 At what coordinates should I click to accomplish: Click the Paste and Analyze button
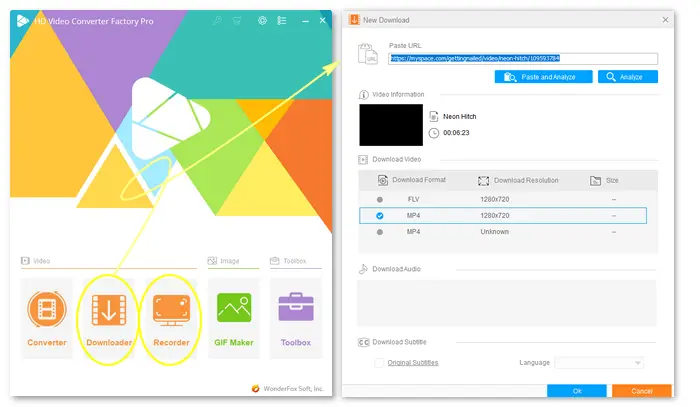(542, 76)
